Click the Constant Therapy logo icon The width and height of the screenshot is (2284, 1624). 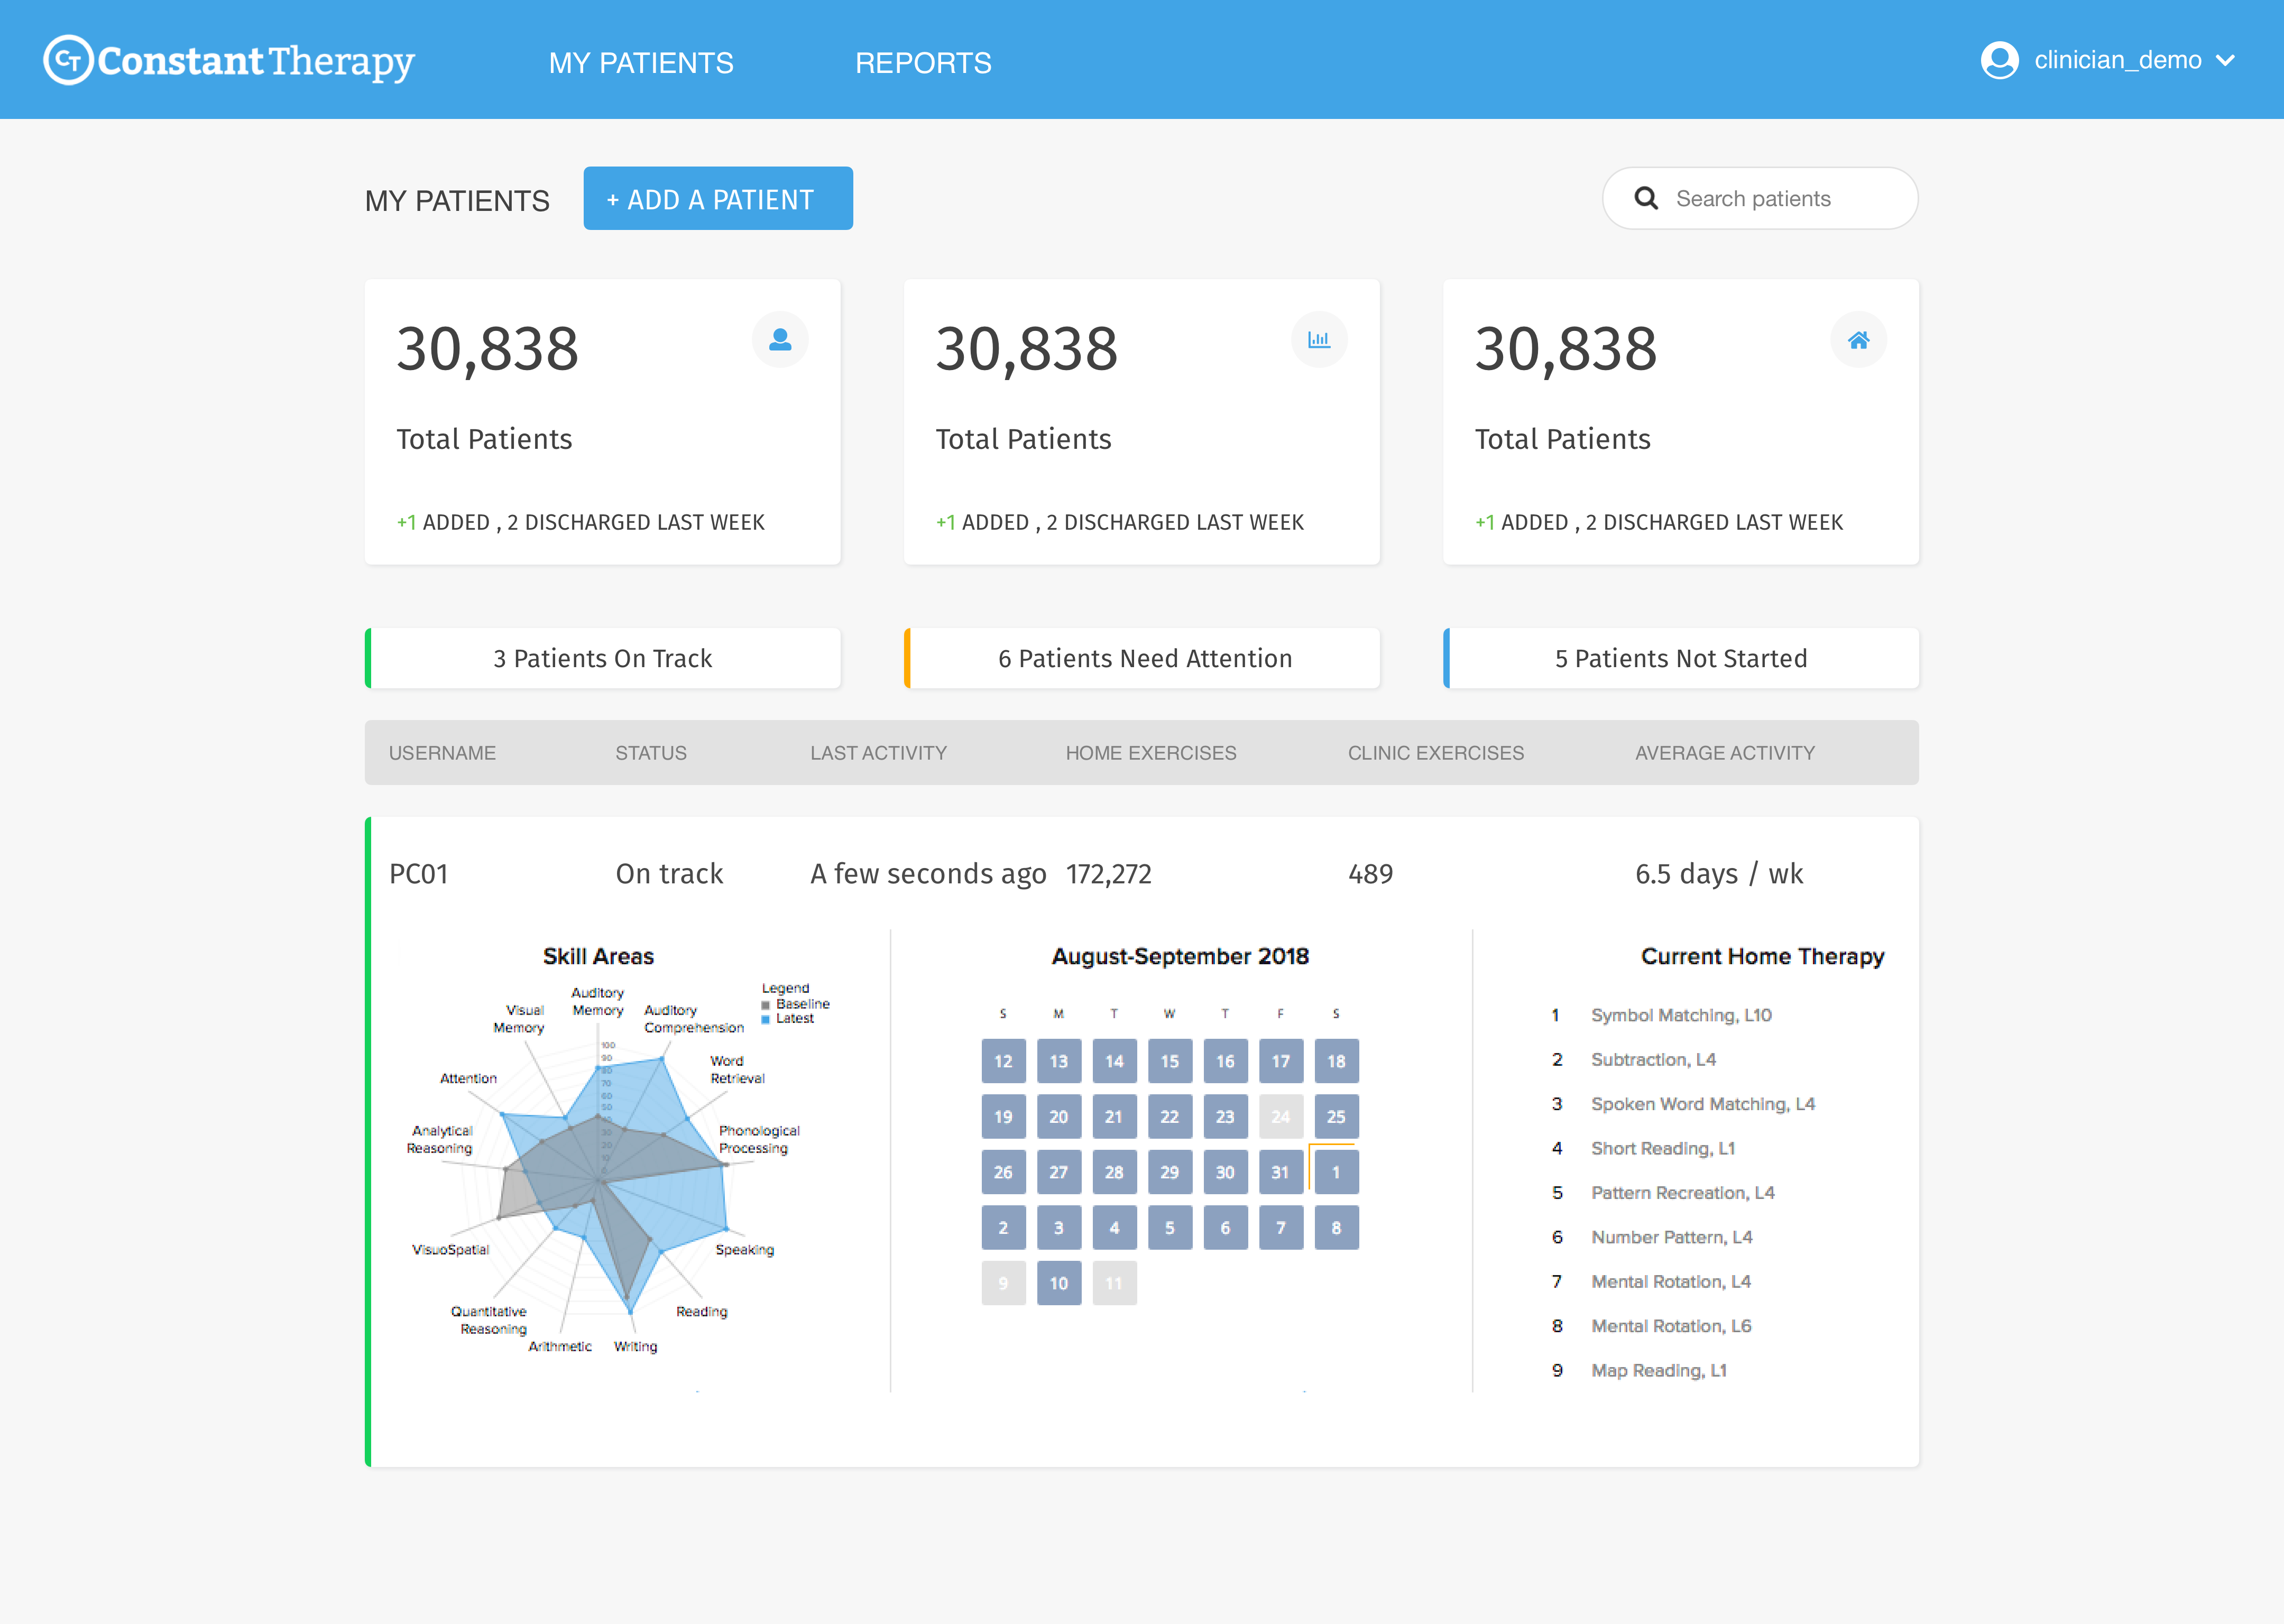(x=68, y=61)
